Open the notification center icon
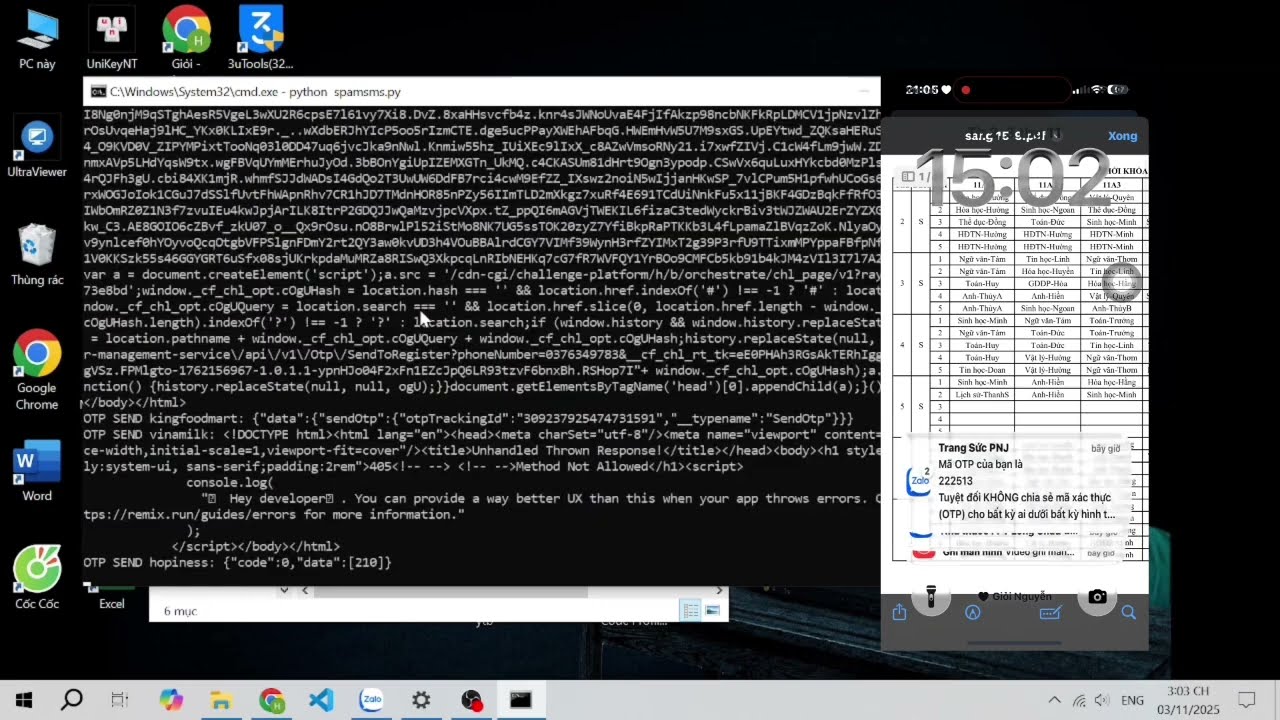Viewport: 1280px width, 720px height. (1247, 700)
